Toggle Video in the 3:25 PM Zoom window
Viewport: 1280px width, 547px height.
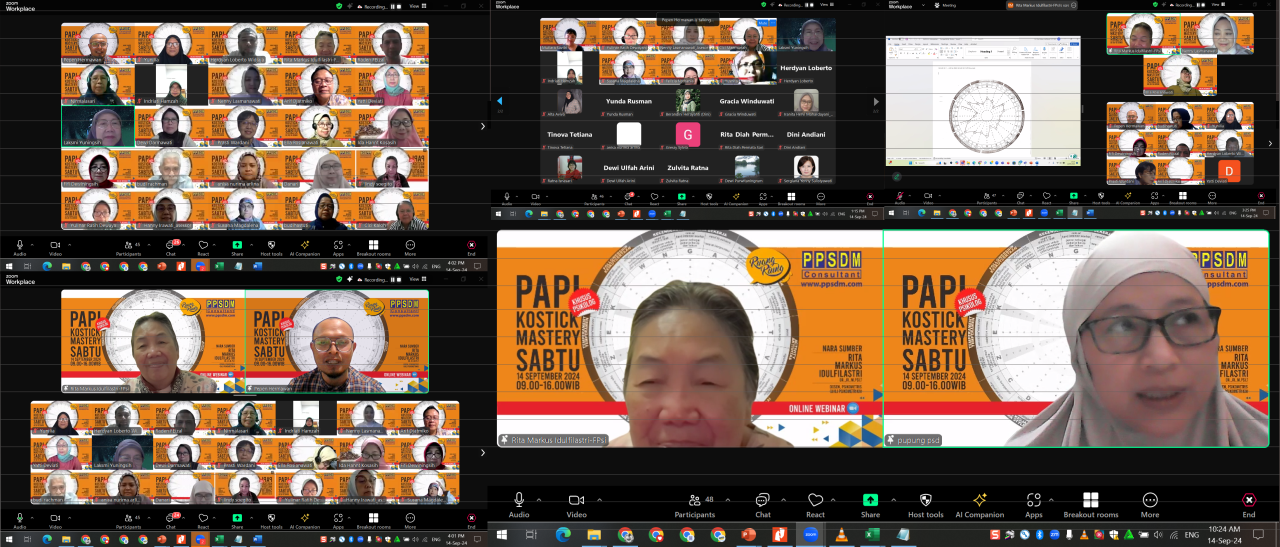click(x=929, y=199)
